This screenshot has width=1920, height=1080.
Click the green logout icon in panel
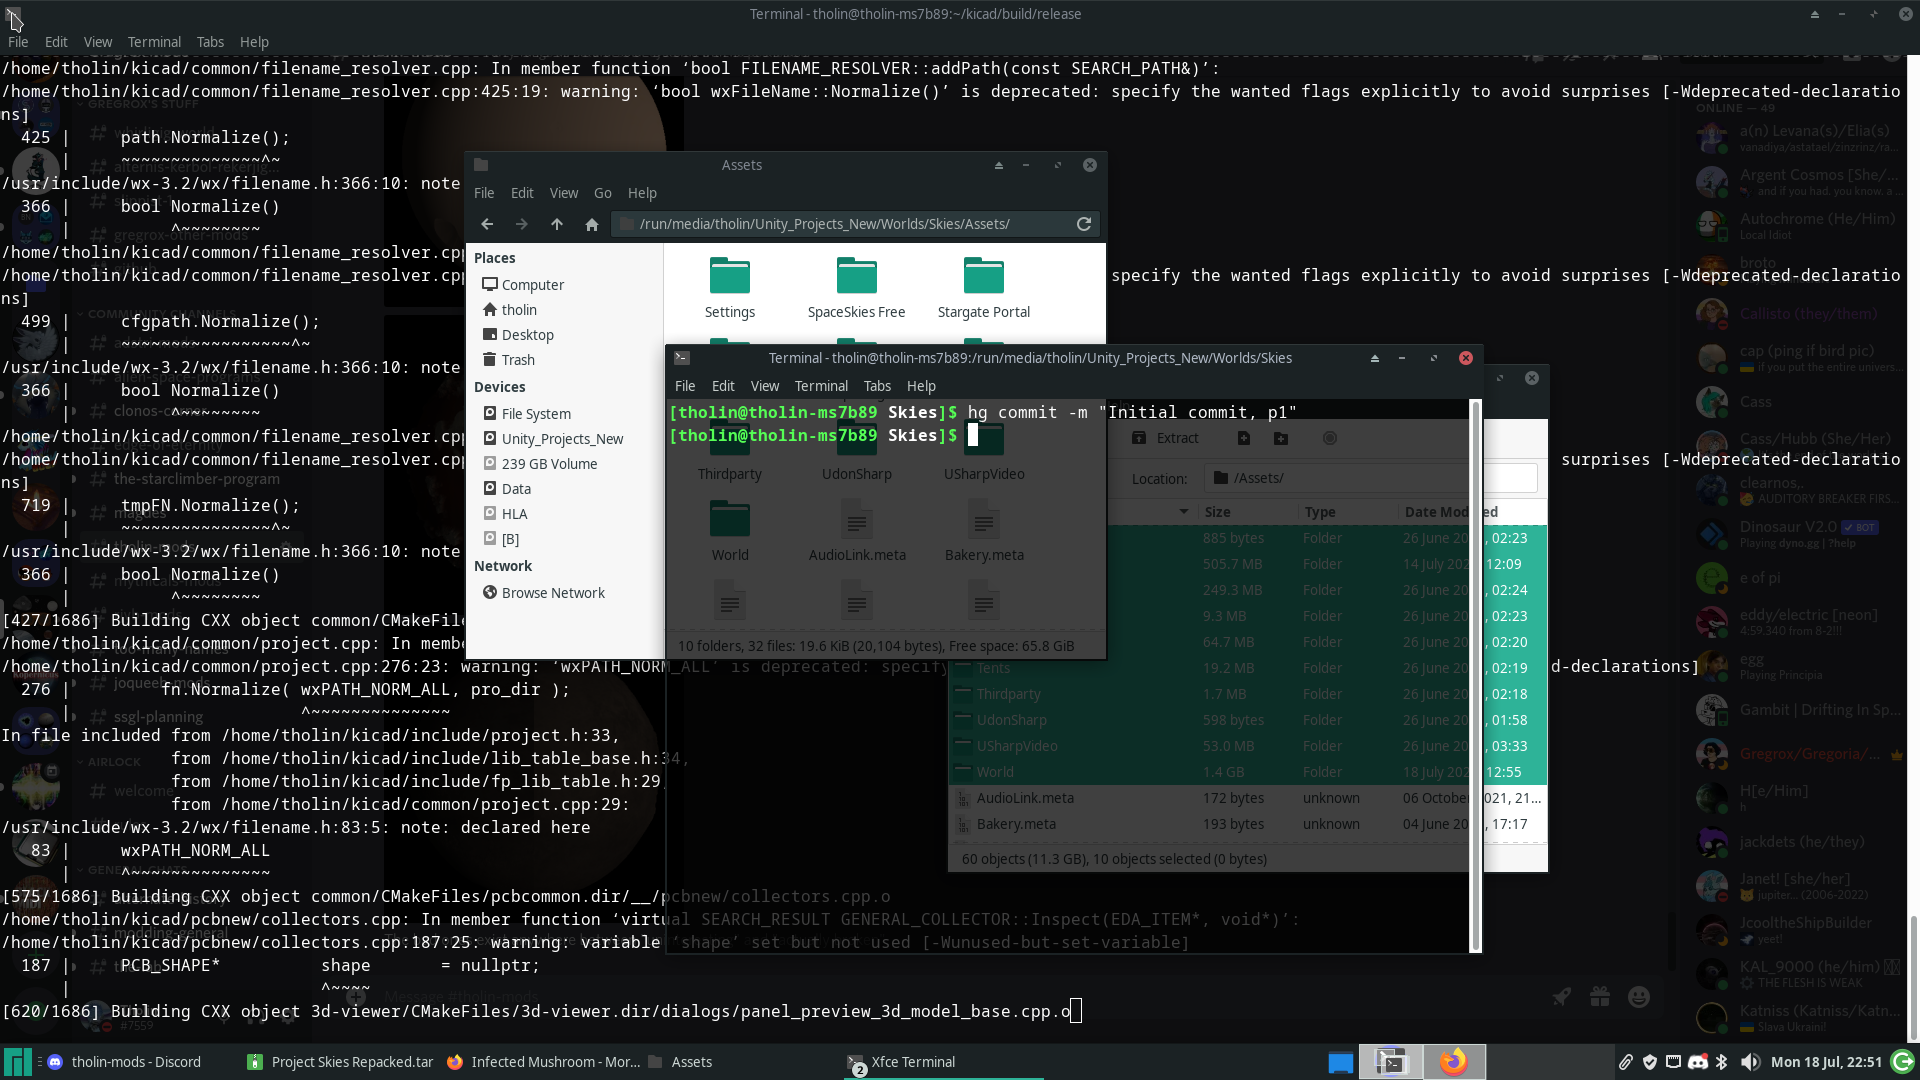(1902, 1062)
